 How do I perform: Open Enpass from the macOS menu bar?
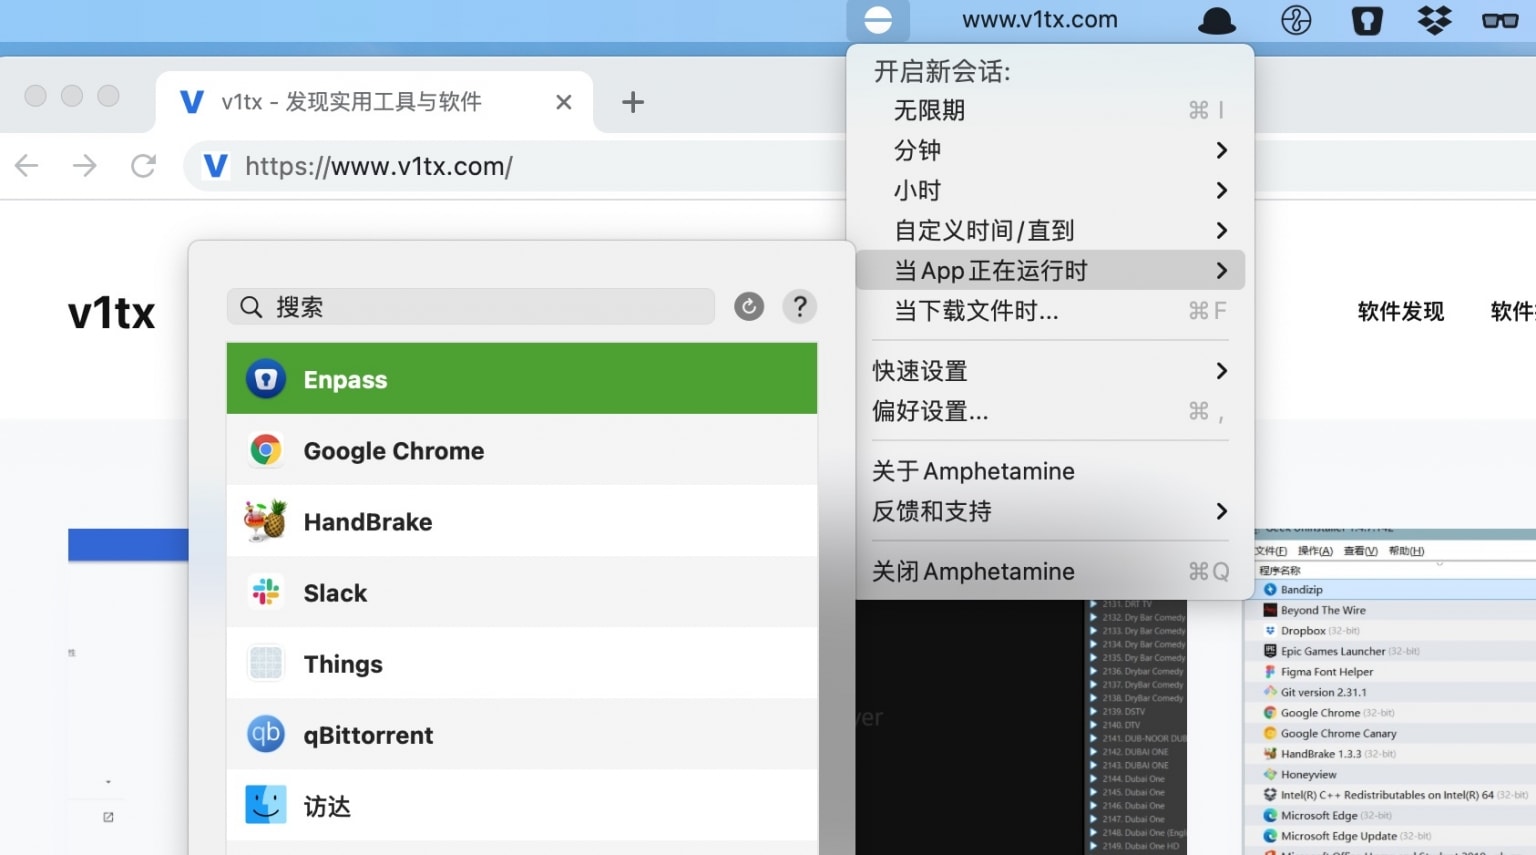click(1367, 19)
